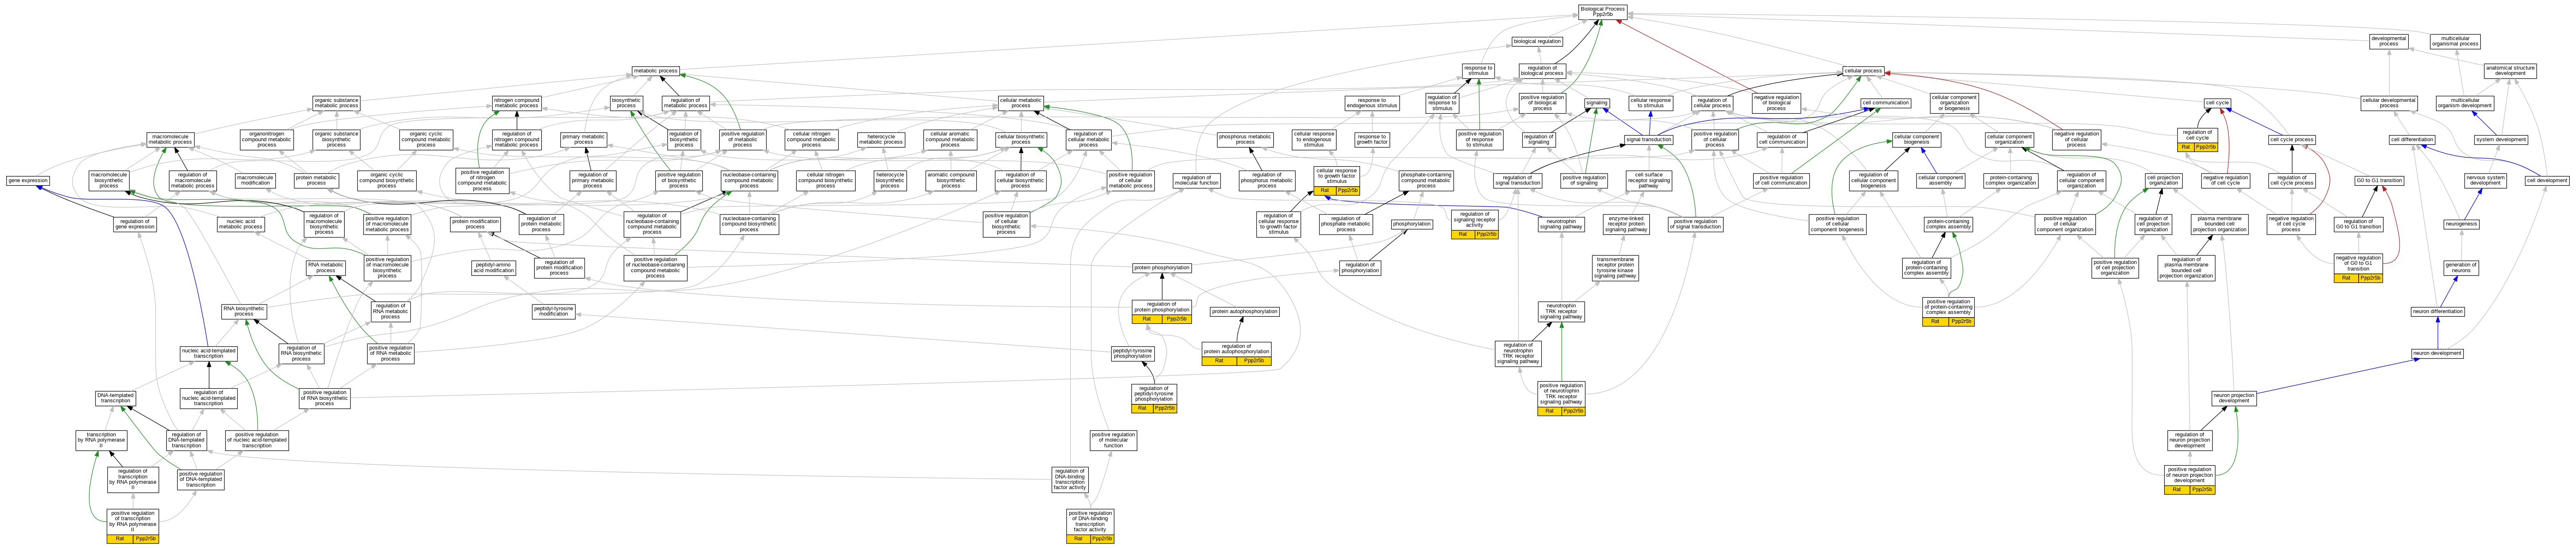Select the 'cell development' node

pyautogui.click(x=2546, y=181)
